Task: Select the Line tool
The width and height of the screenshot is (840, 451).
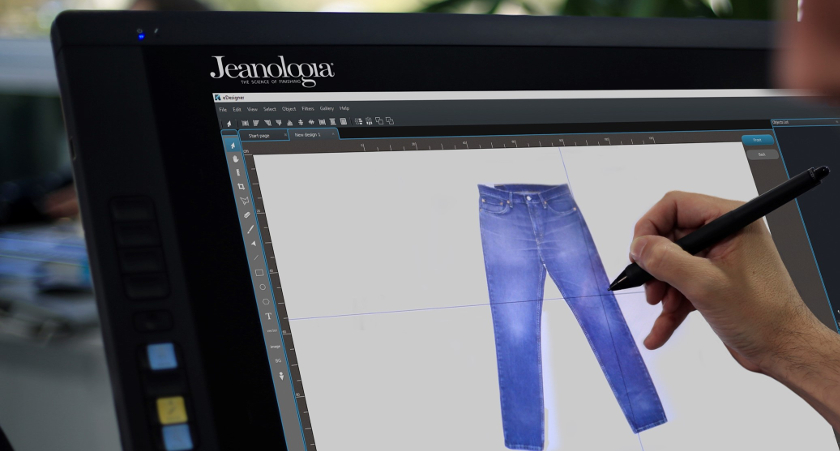Action: 256,258
